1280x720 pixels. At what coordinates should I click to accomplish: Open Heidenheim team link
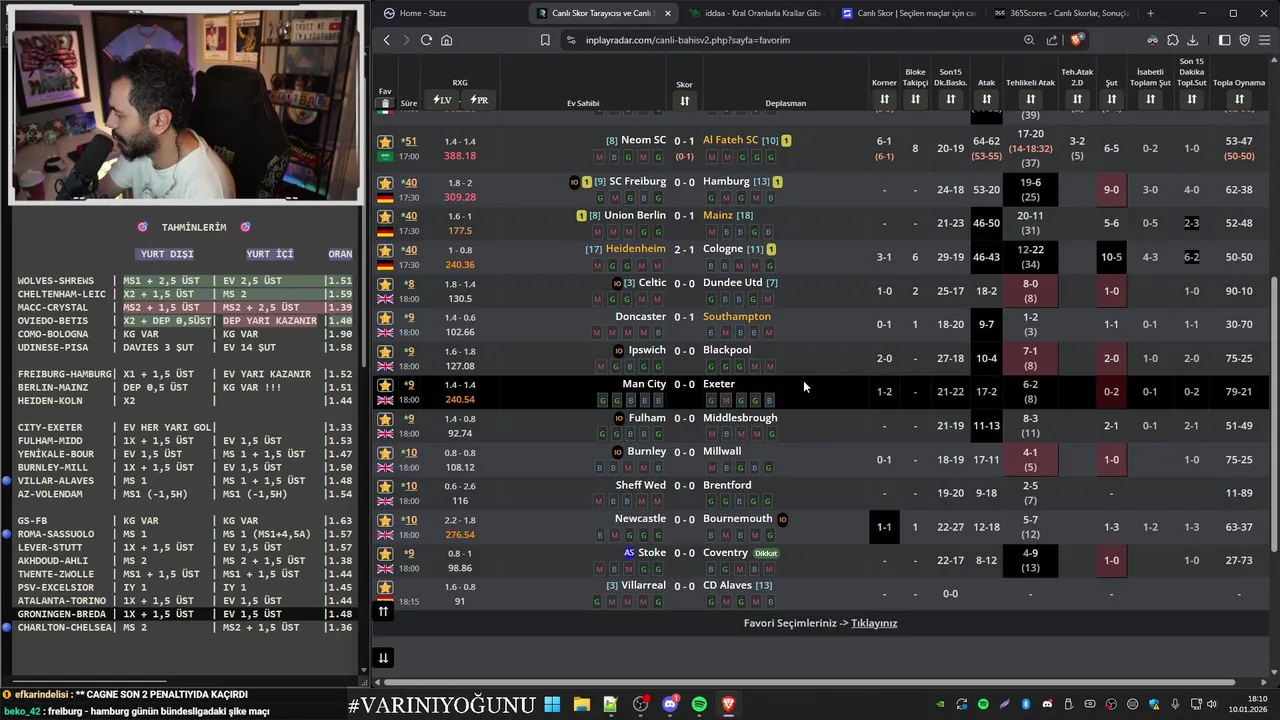point(635,248)
